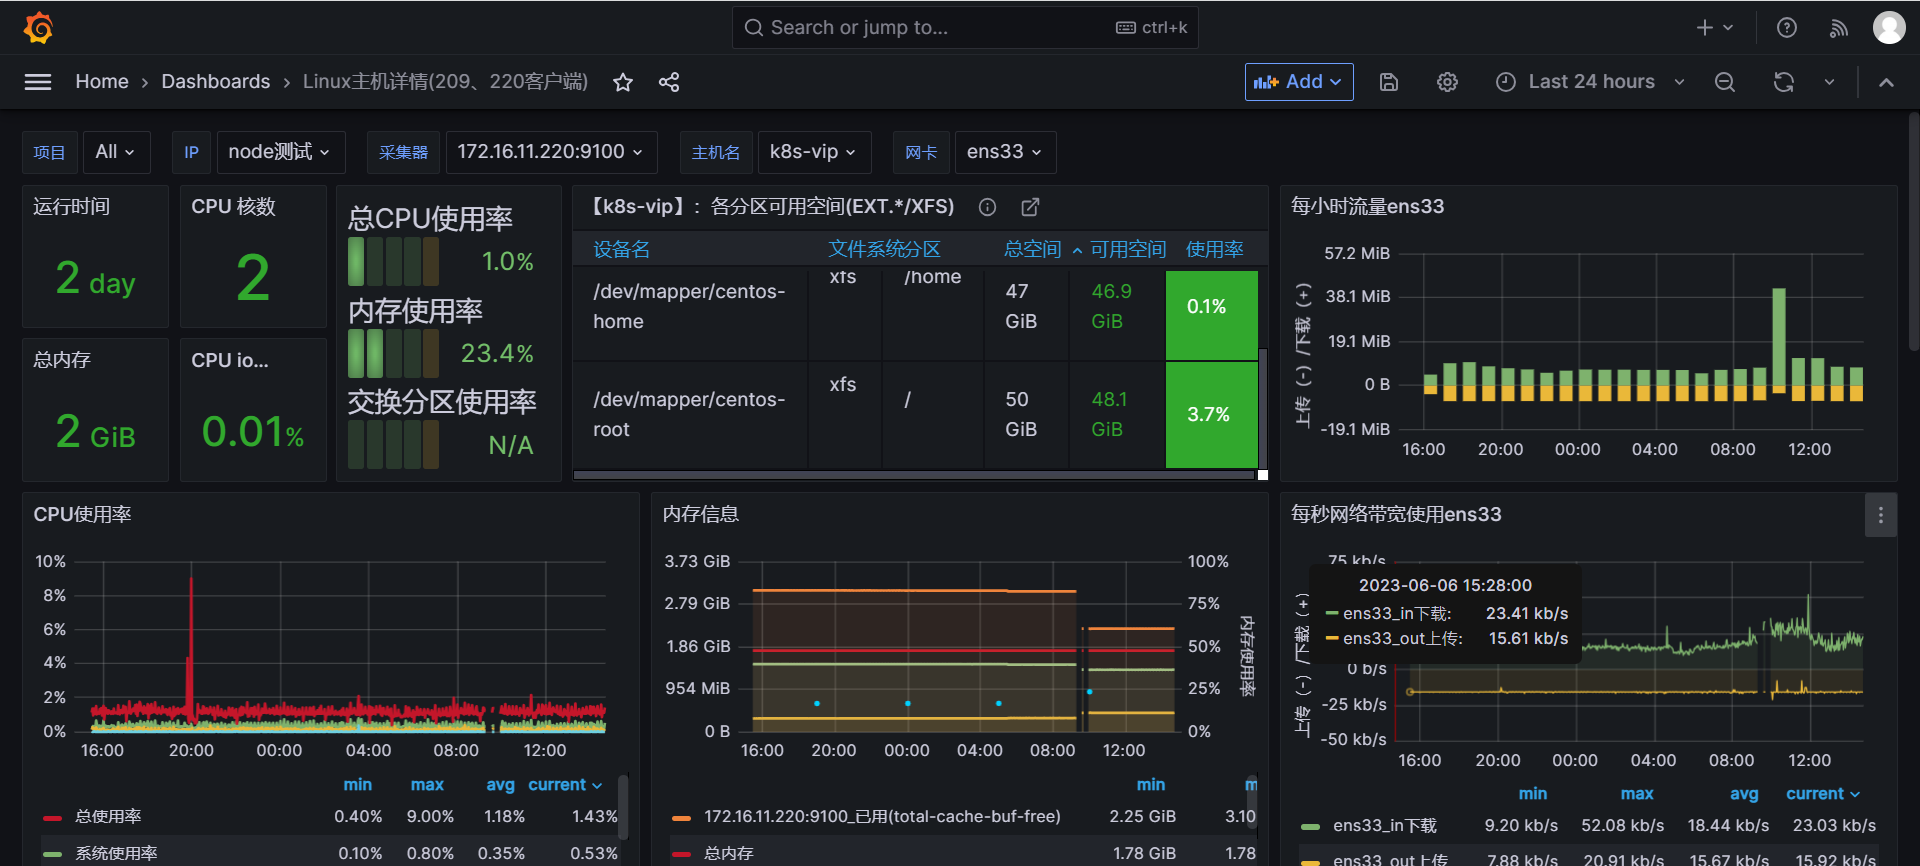Open the ens33 network card dropdown
Screen dimensions: 1920x866
coord(1004,152)
